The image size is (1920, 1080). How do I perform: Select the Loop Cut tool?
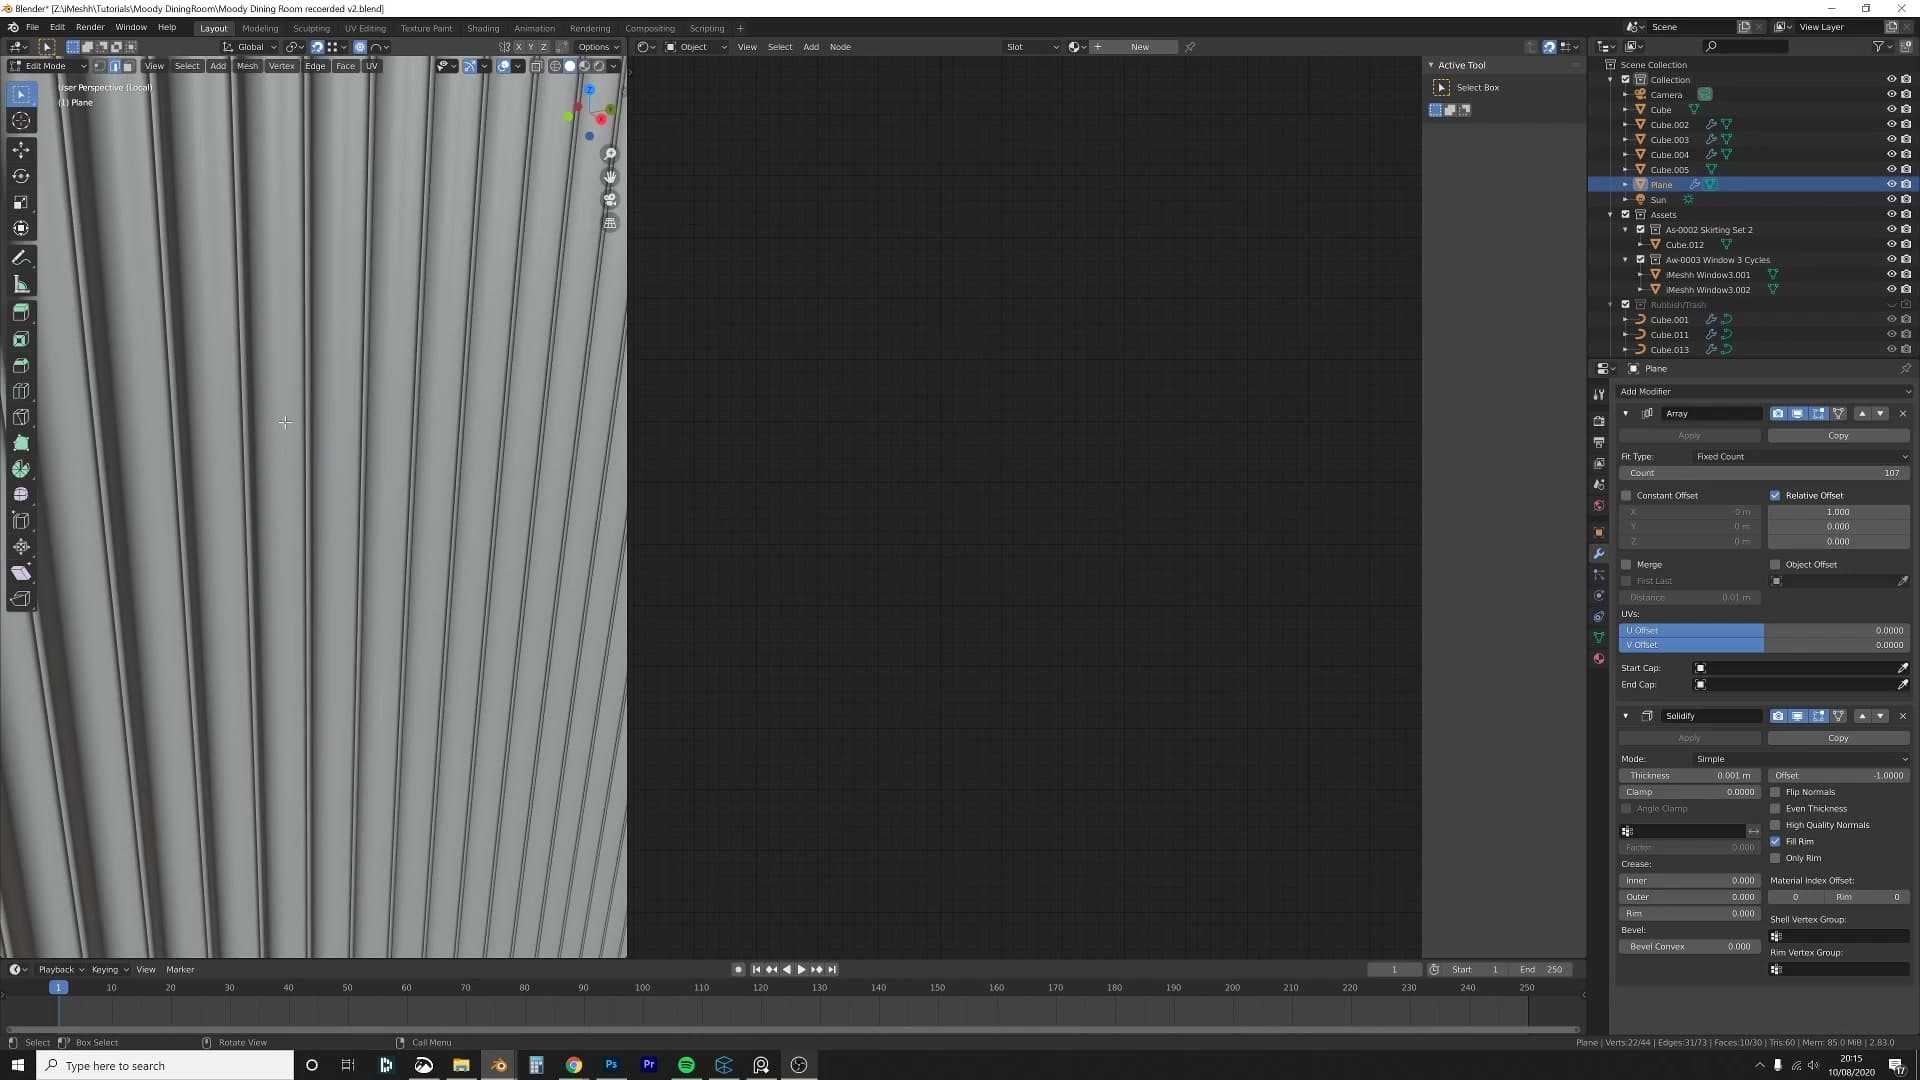(21, 392)
